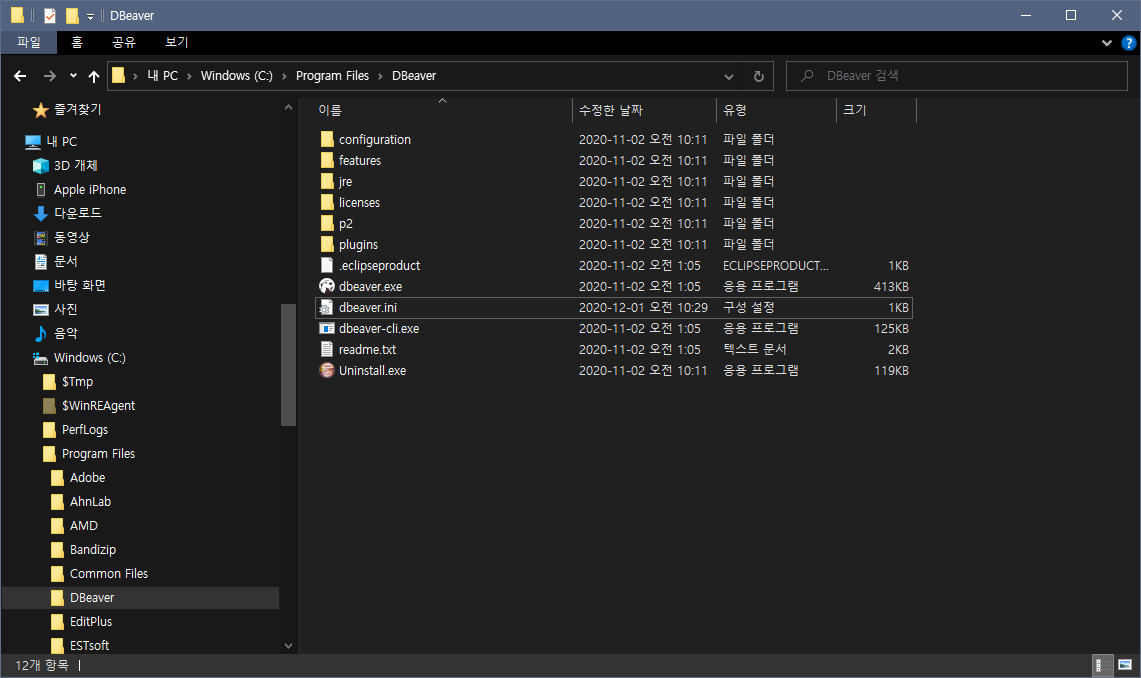Click the Uninstall.exe icon
This screenshot has width=1141, height=678.
pyautogui.click(x=327, y=371)
